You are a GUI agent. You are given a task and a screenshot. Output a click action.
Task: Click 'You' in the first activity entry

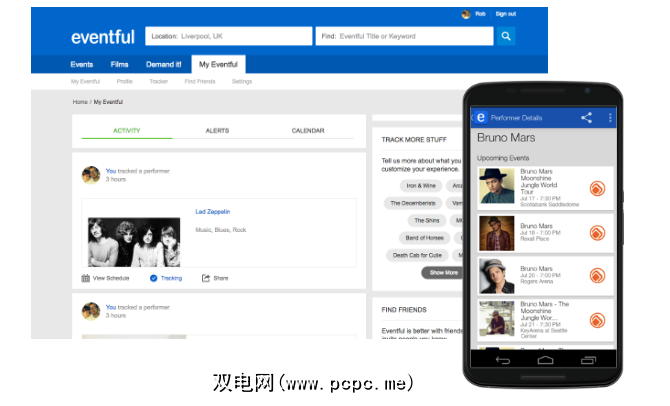click(111, 171)
